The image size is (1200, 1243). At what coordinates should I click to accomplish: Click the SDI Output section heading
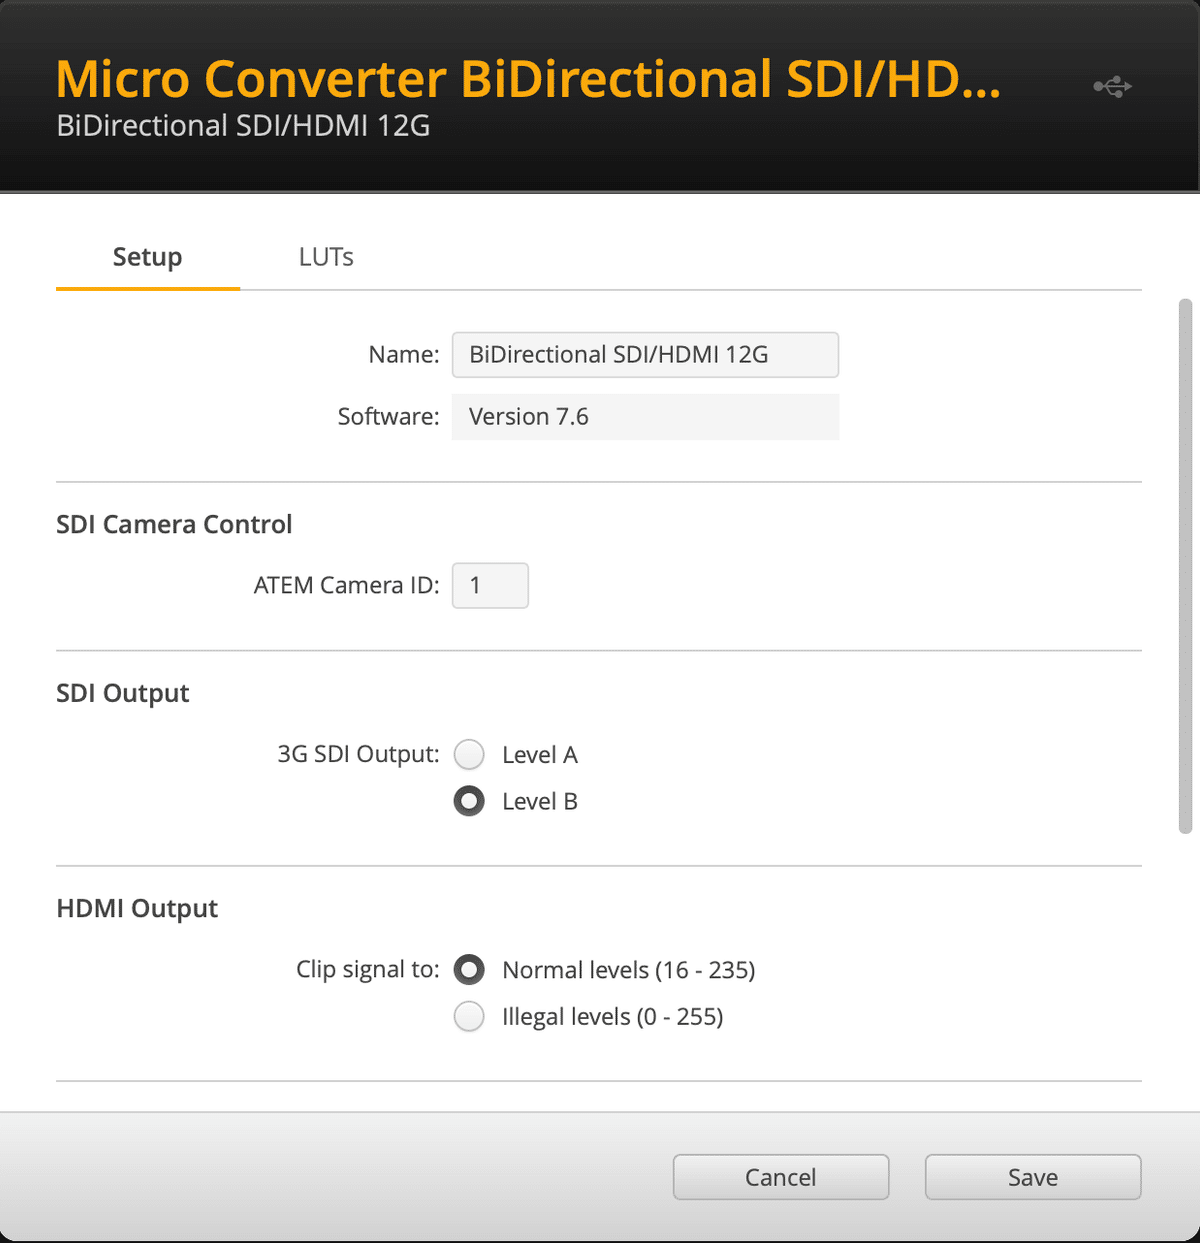pos(122,692)
